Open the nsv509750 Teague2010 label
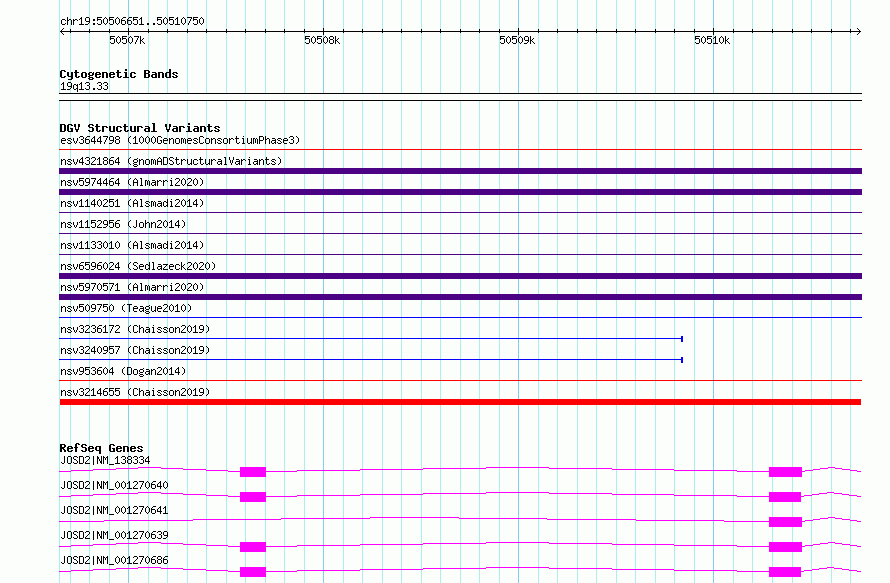The image size is (890, 583). tap(126, 308)
